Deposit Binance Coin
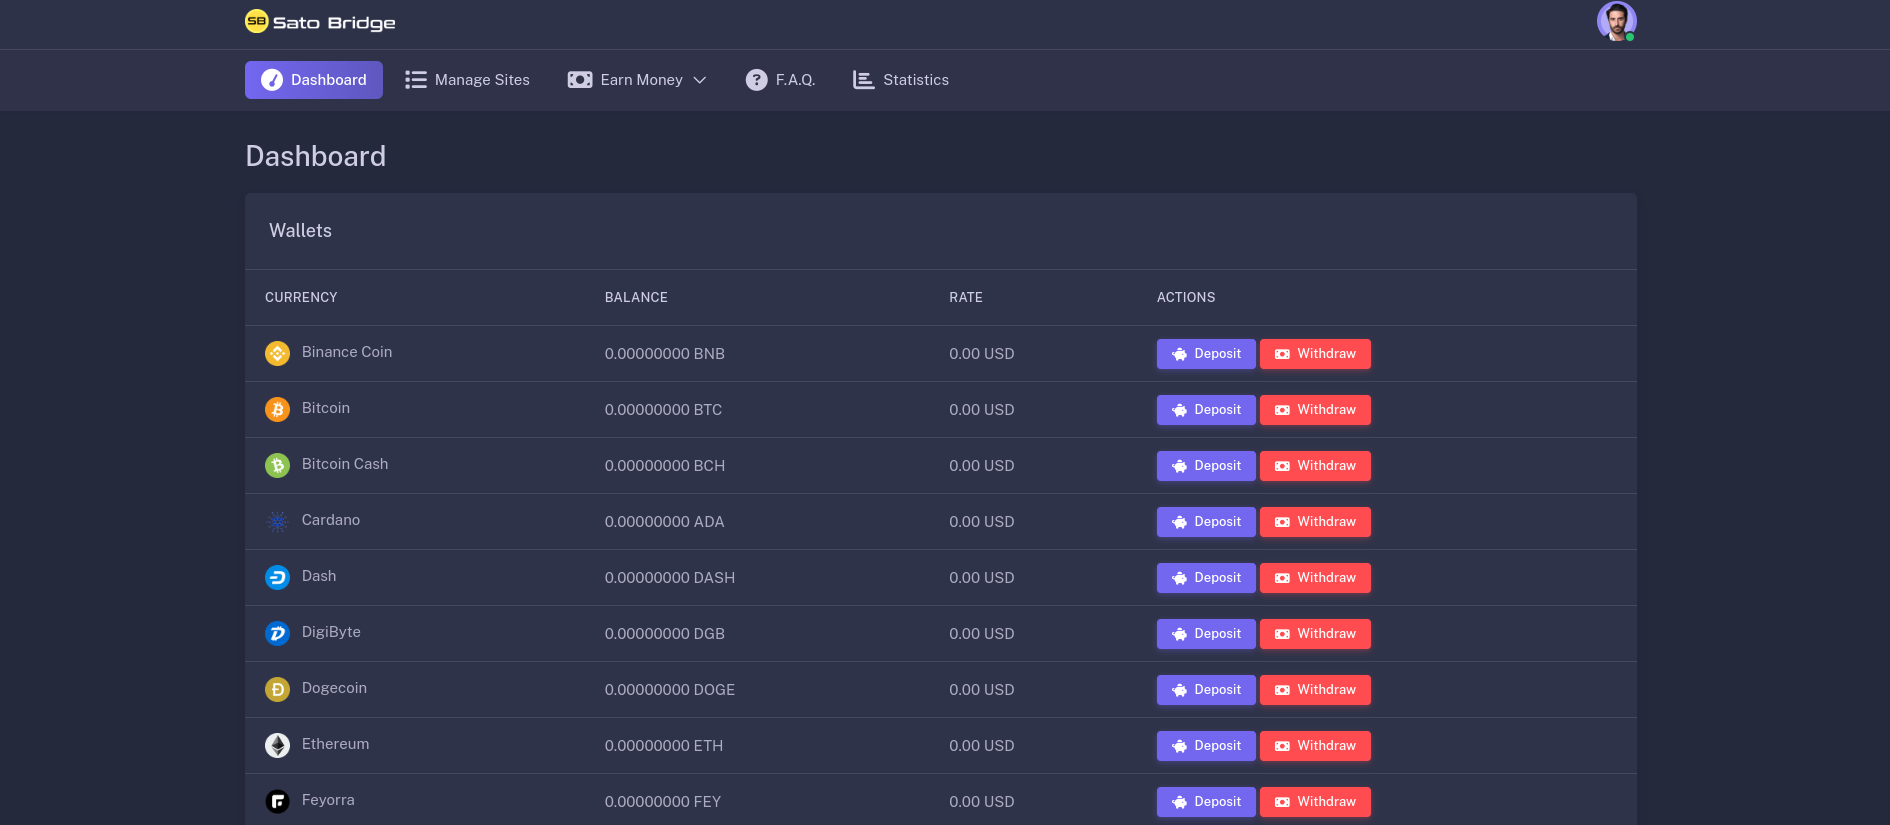This screenshot has width=1890, height=825. tap(1206, 354)
